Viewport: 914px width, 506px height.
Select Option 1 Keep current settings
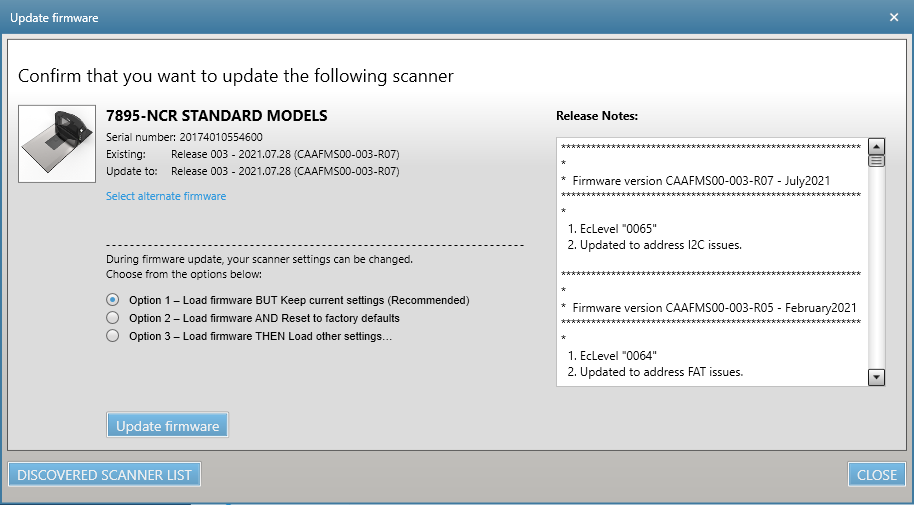click(x=113, y=300)
